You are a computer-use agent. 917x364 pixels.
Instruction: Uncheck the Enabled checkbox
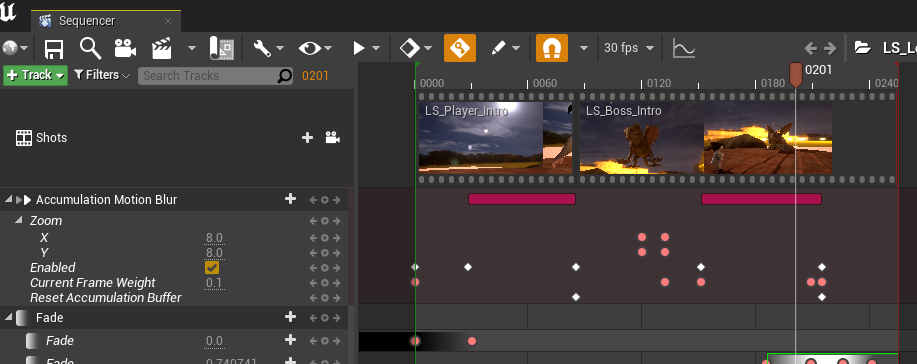tap(212, 267)
